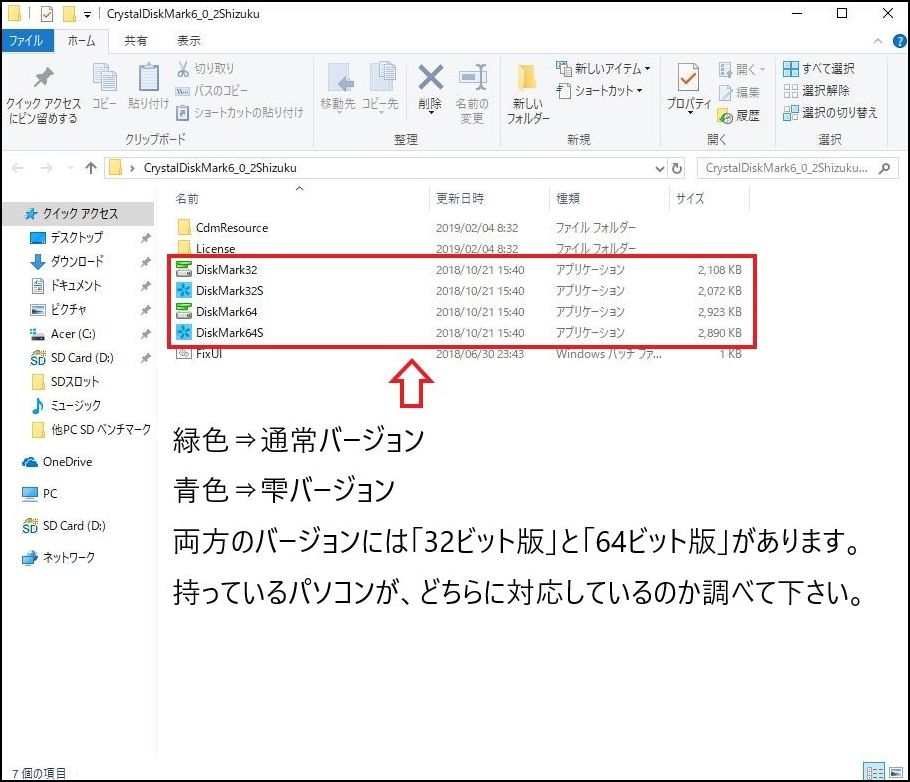The image size is (910, 782).
Task: Collapse the ribbon with the chevron
Action: coord(878,41)
